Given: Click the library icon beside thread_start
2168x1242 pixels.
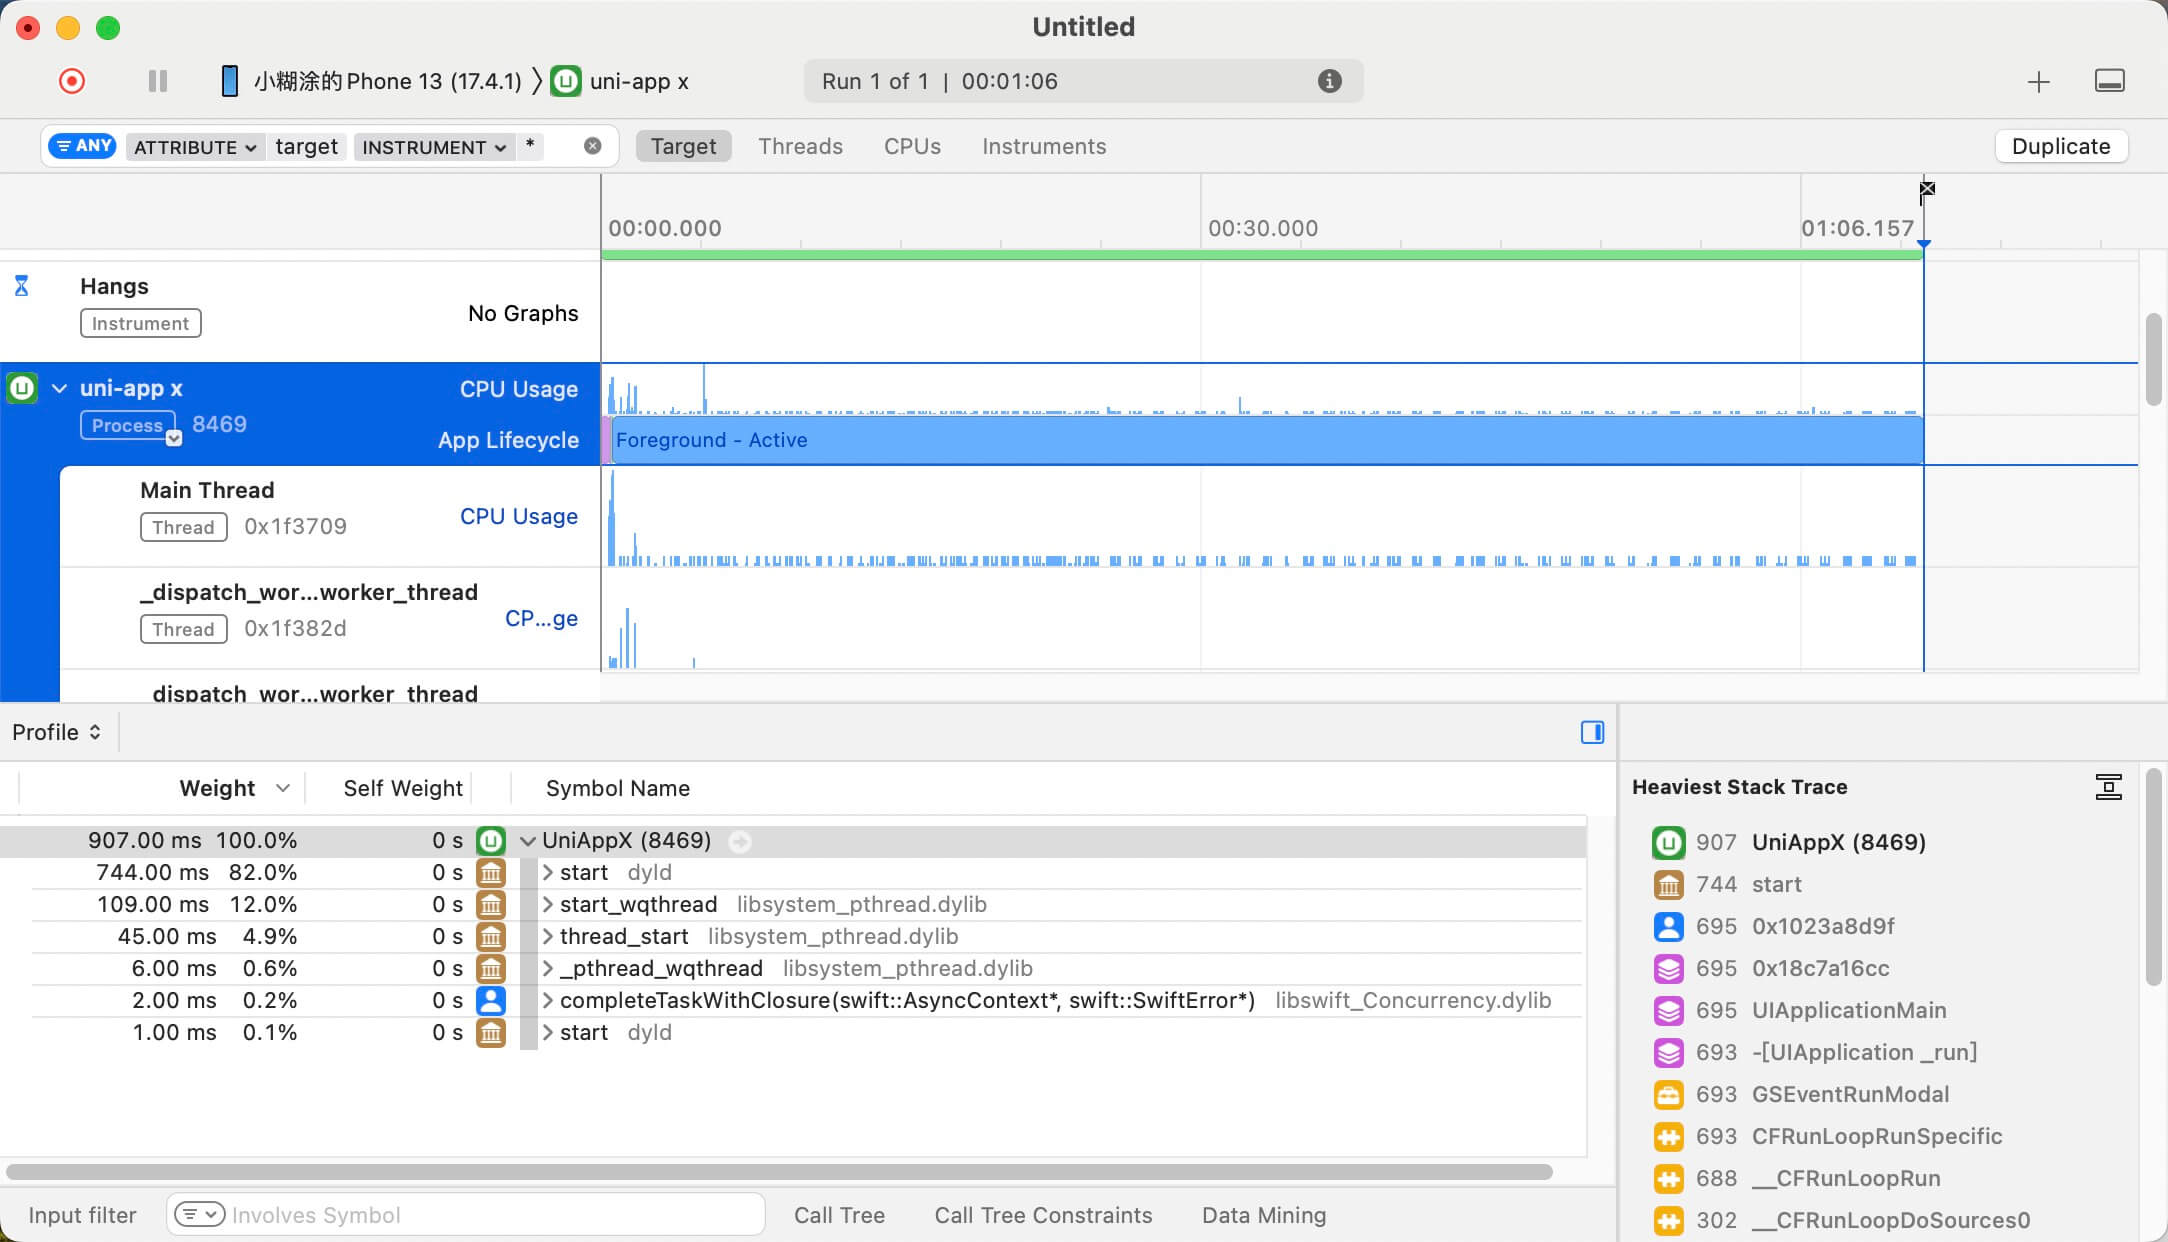Looking at the screenshot, I should (x=491, y=937).
